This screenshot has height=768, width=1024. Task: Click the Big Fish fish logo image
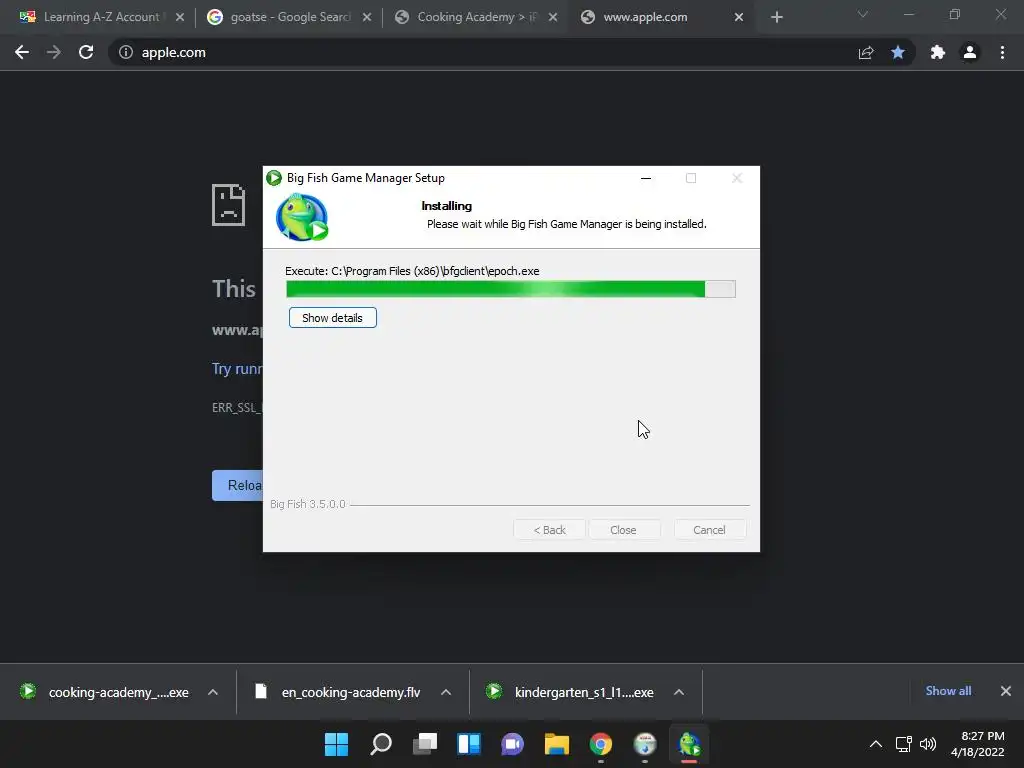pyautogui.click(x=302, y=217)
